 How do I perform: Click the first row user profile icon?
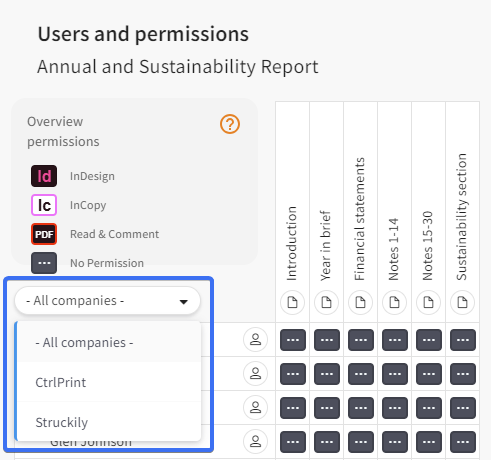coord(255,340)
